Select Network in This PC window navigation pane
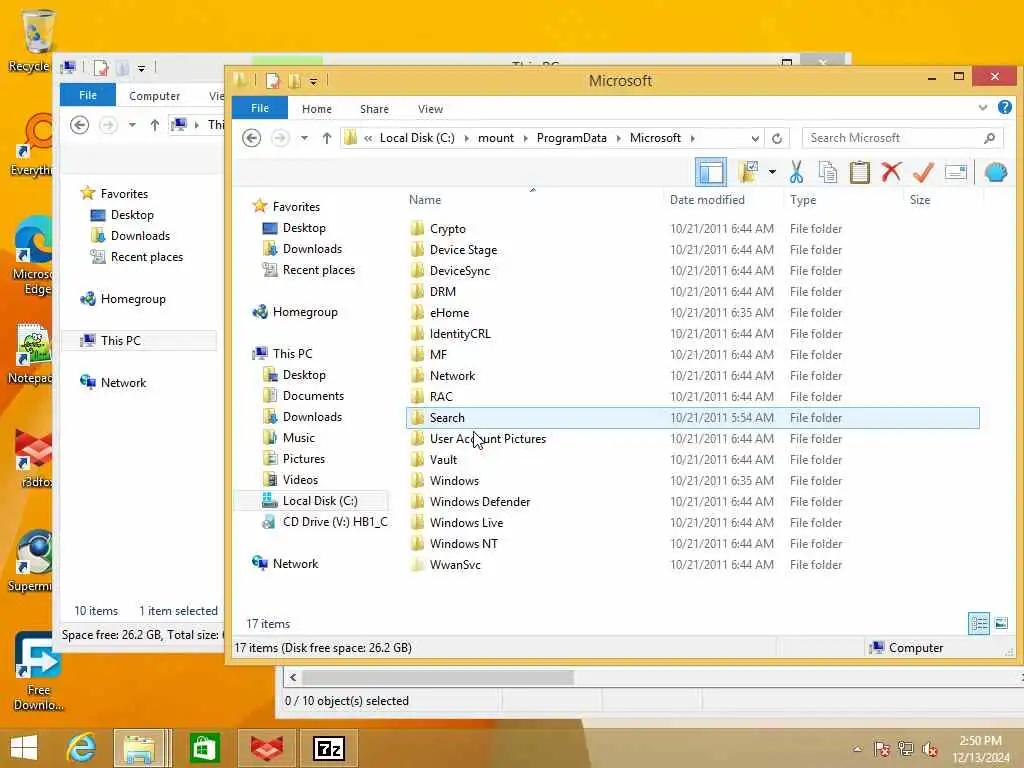Viewport: 1024px width, 768px height. 112,383
